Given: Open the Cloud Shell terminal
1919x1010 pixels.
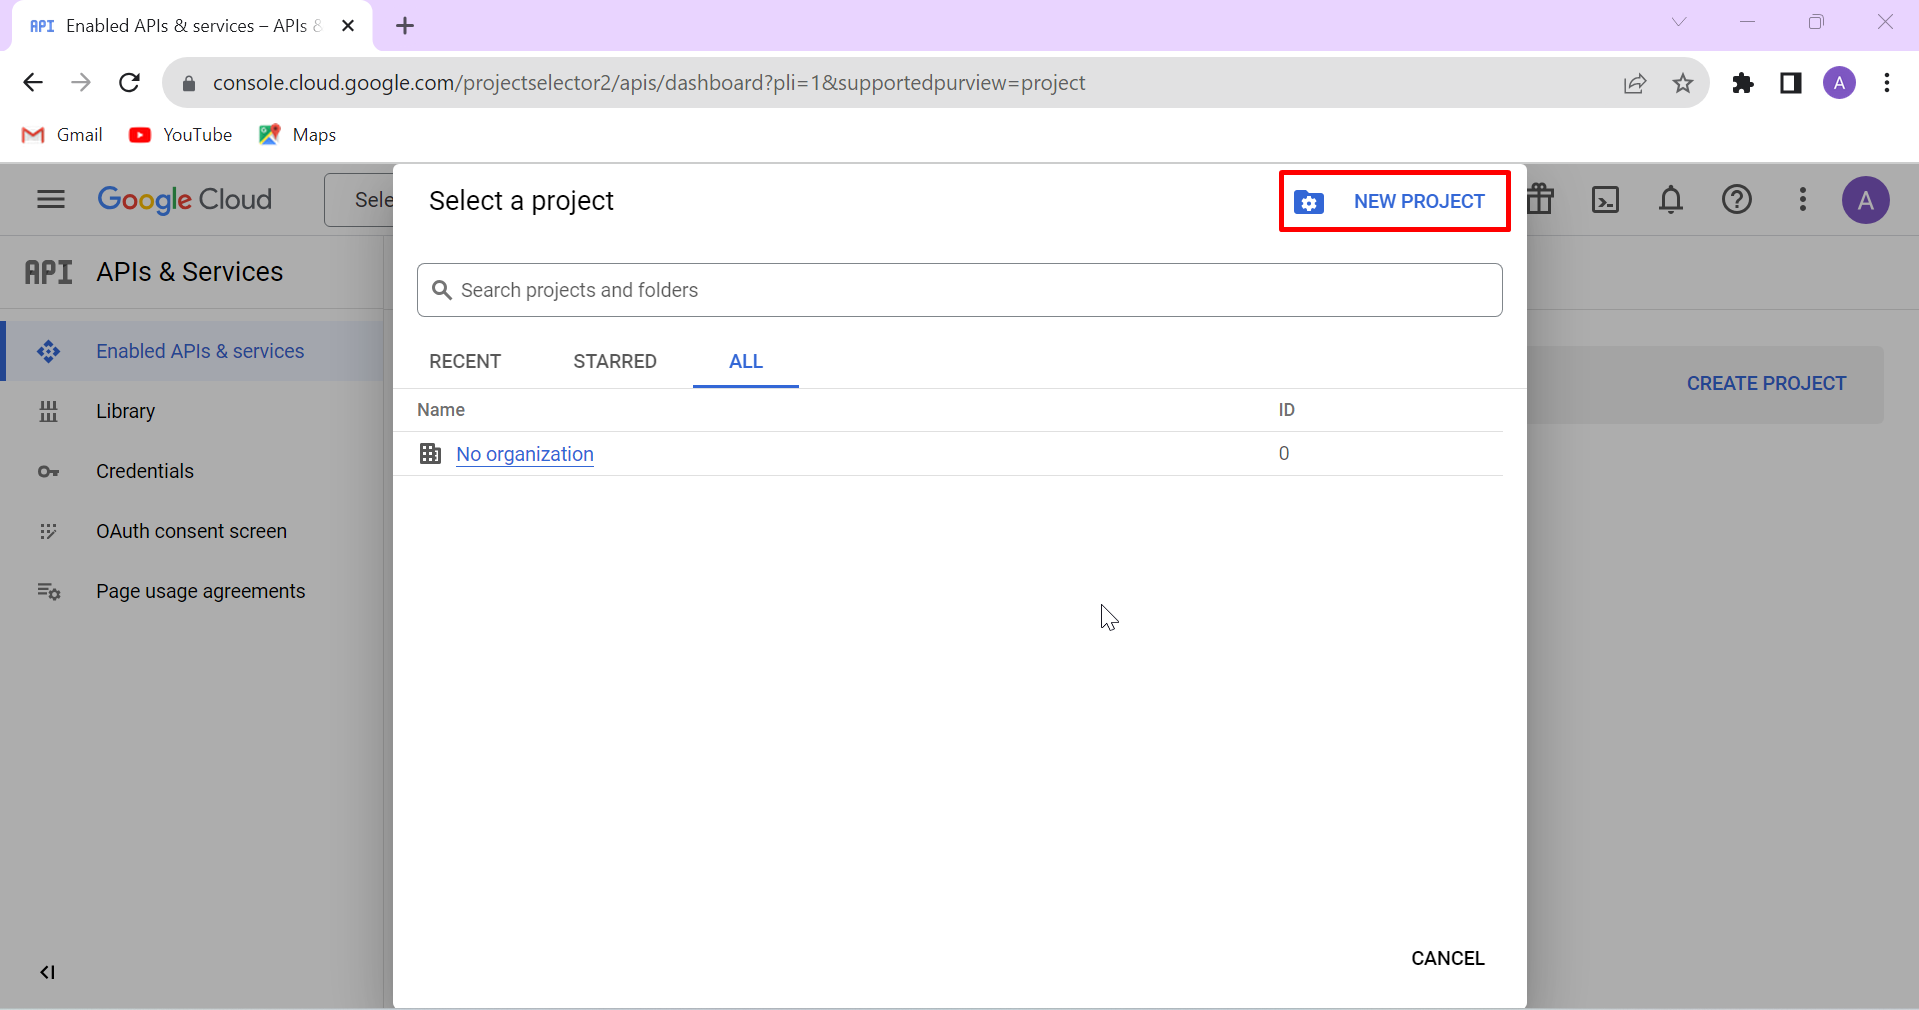Looking at the screenshot, I should tap(1606, 200).
